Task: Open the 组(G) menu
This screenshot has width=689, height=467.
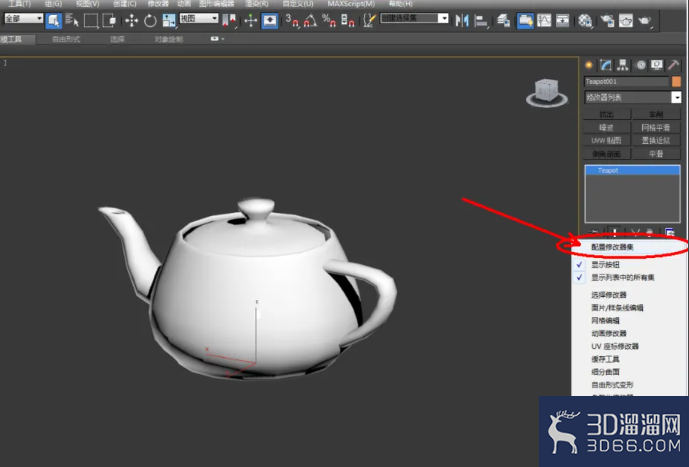Action: click(53, 4)
